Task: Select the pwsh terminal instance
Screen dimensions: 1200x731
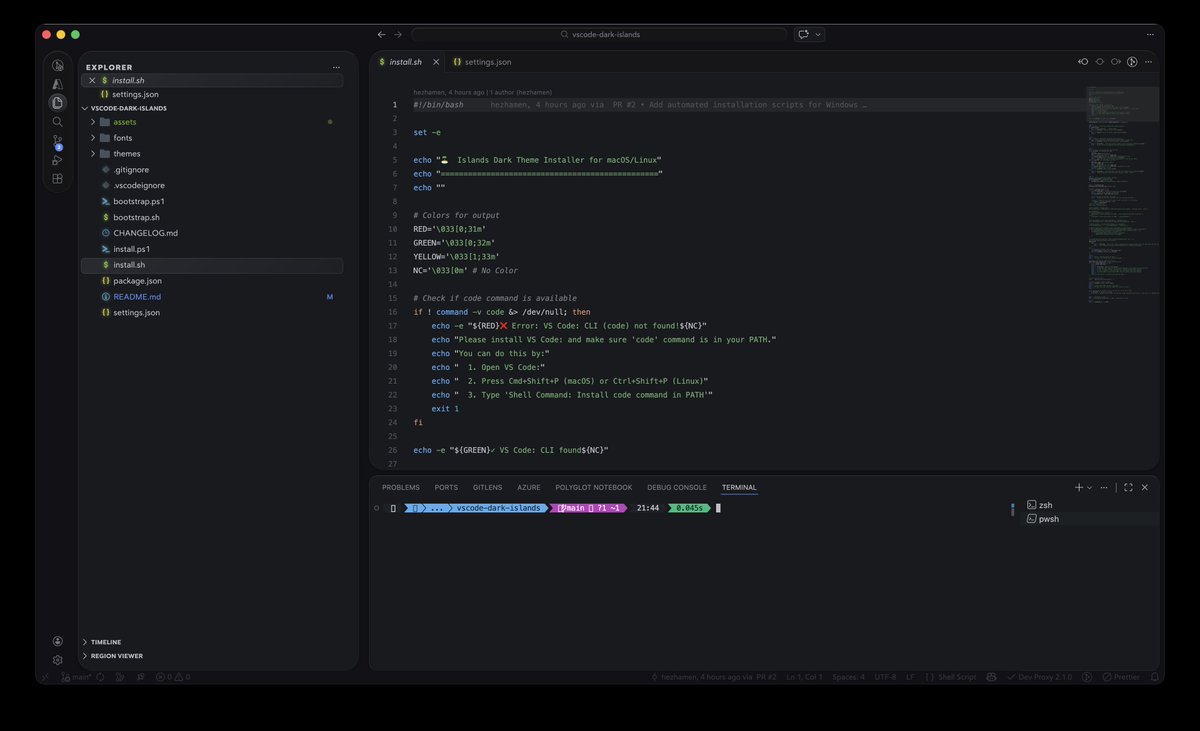Action: [1090, 519]
